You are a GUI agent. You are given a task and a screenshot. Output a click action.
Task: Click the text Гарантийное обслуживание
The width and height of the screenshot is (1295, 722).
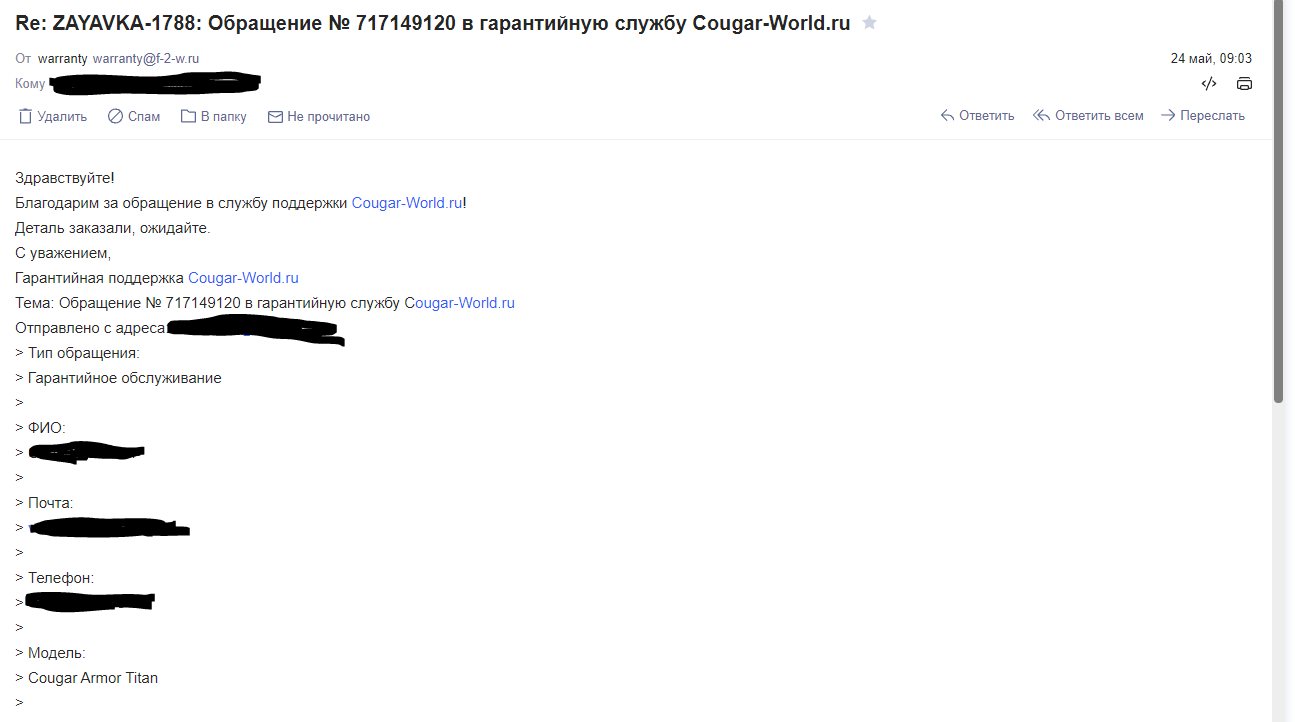[125, 378]
